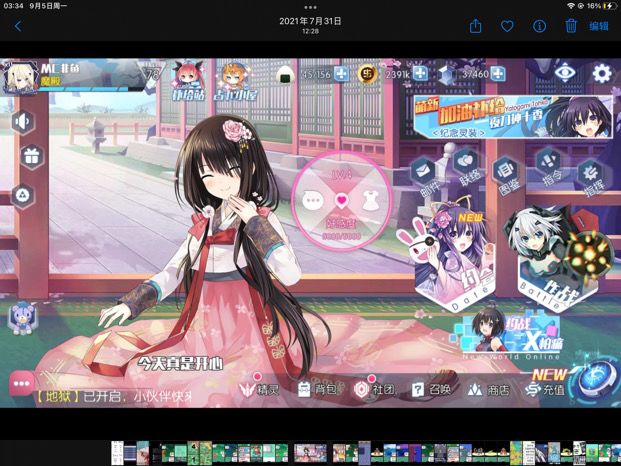
Task: Open game settings gear icon
Action: [x=602, y=74]
